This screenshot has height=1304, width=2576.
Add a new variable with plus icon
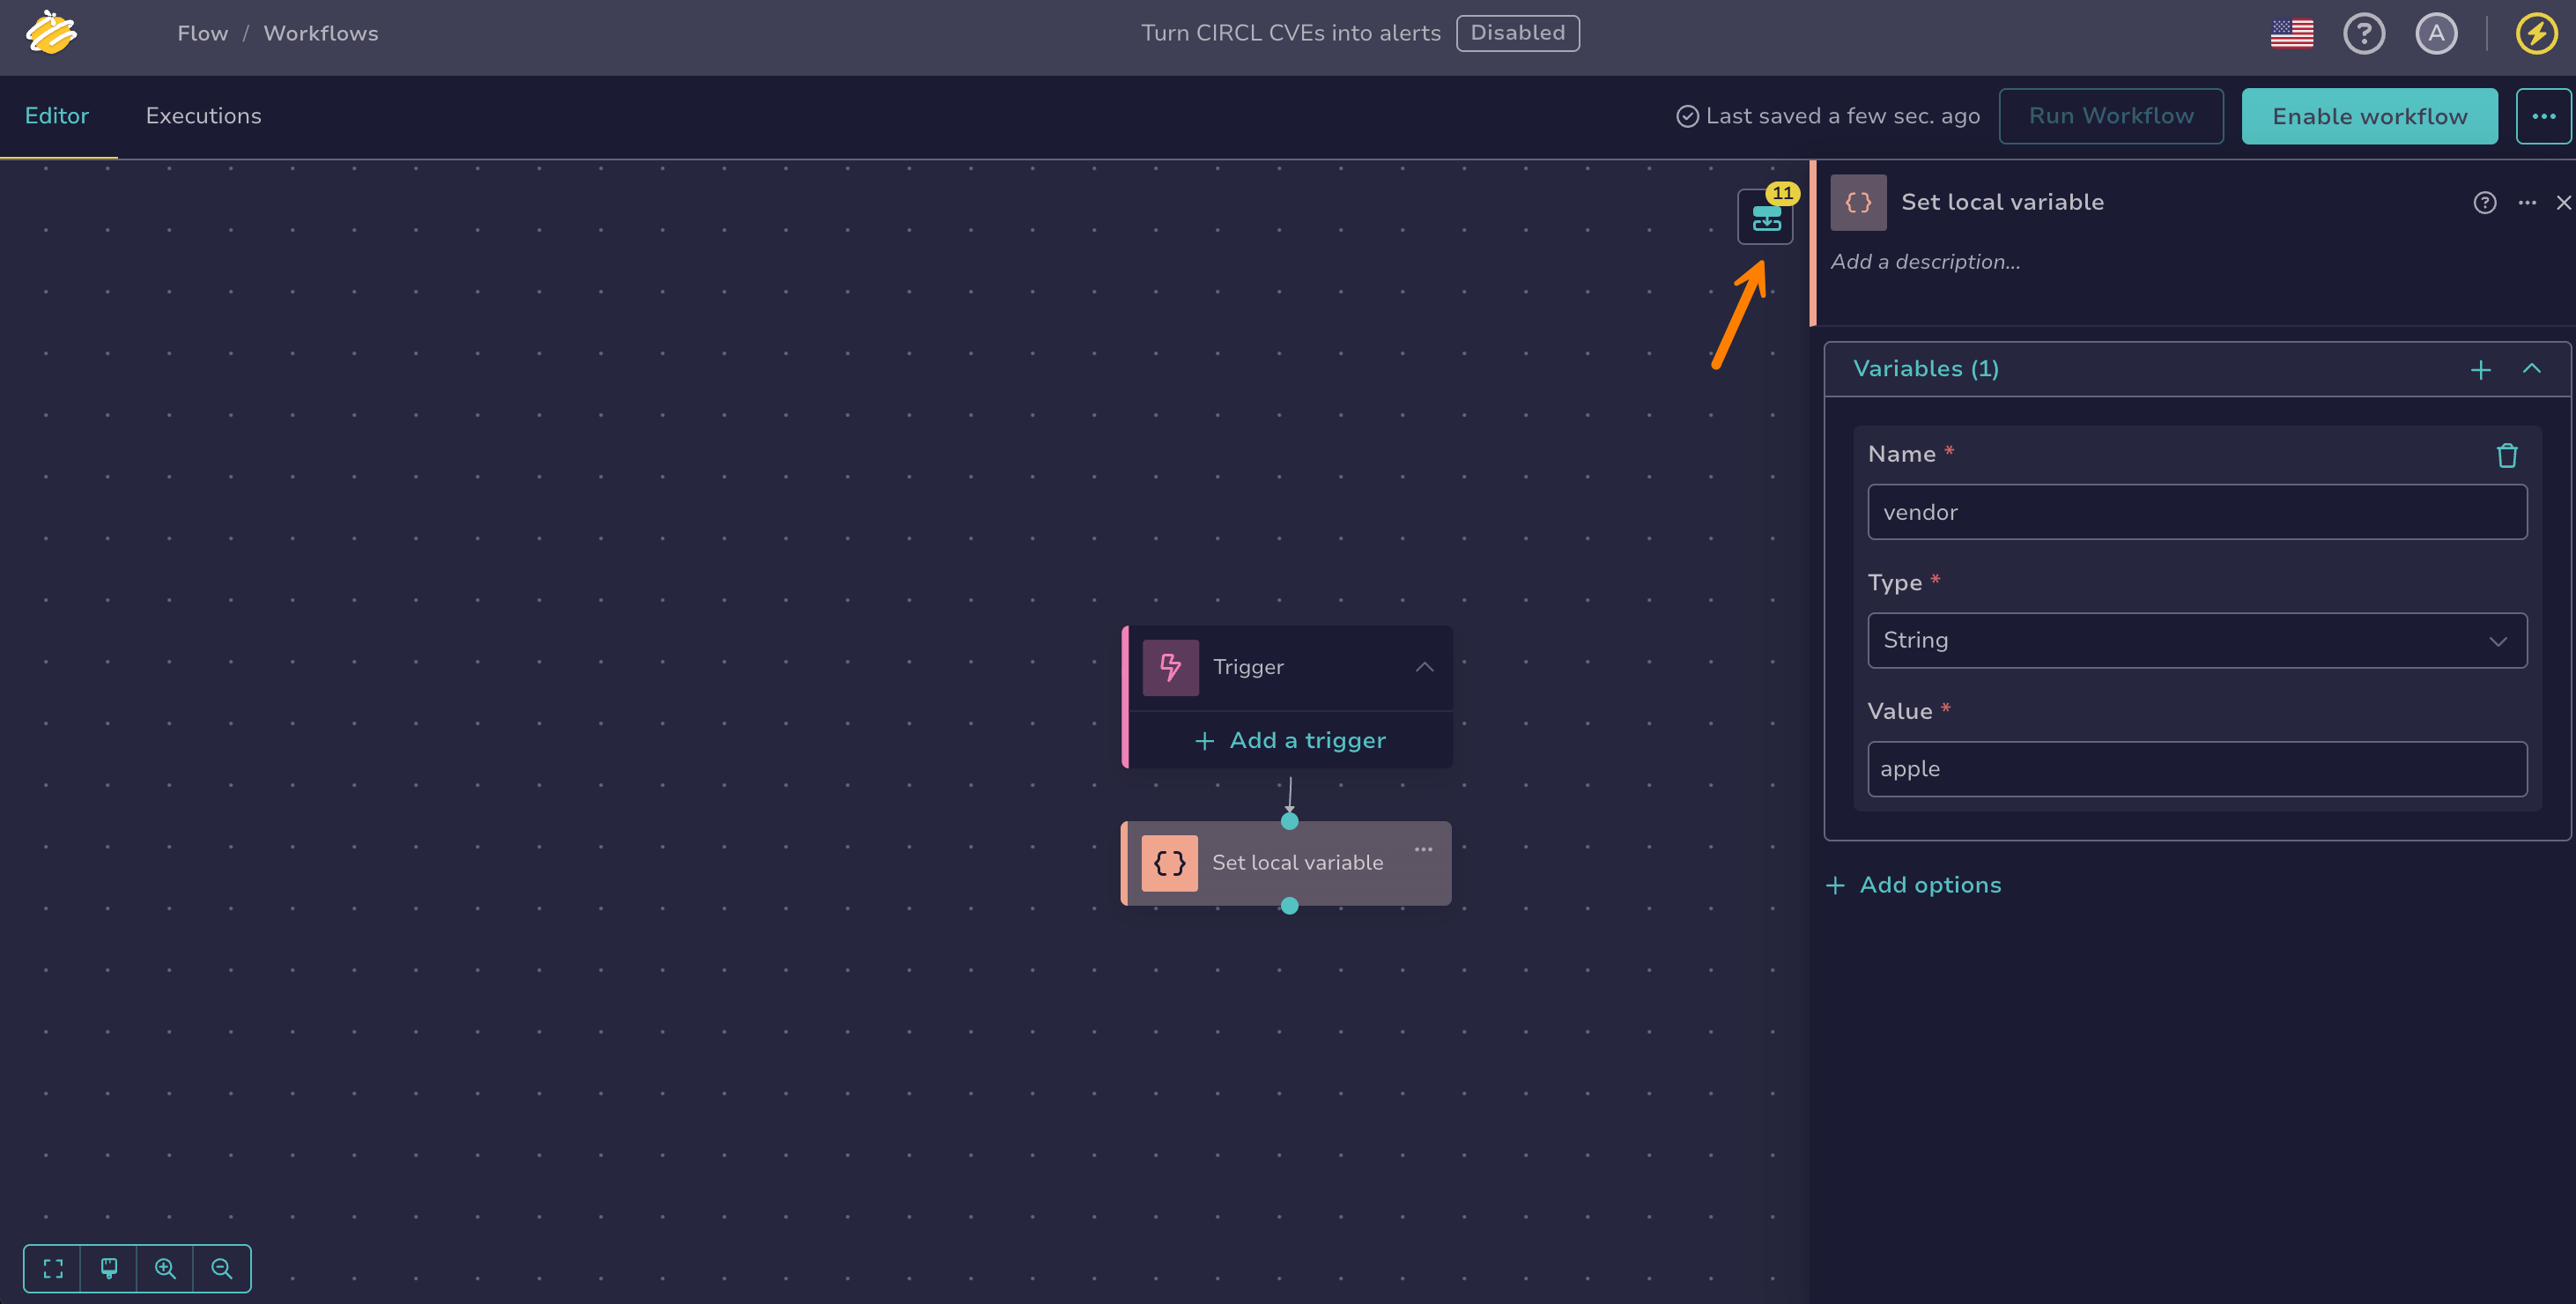click(2480, 370)
